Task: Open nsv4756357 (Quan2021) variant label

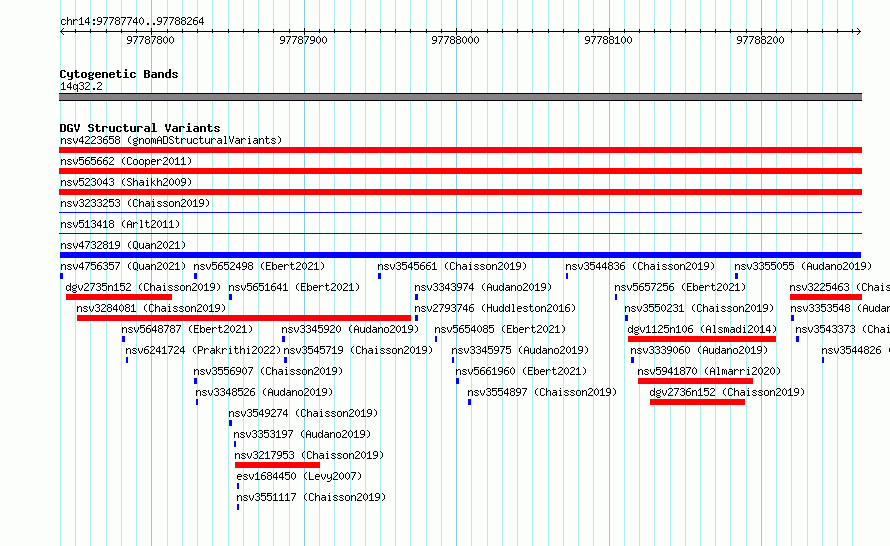Action: pyautogui.click(x=123, y=266)
